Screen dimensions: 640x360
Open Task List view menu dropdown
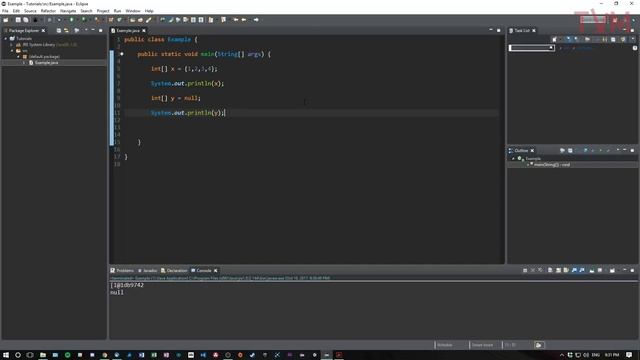[633, 40]
